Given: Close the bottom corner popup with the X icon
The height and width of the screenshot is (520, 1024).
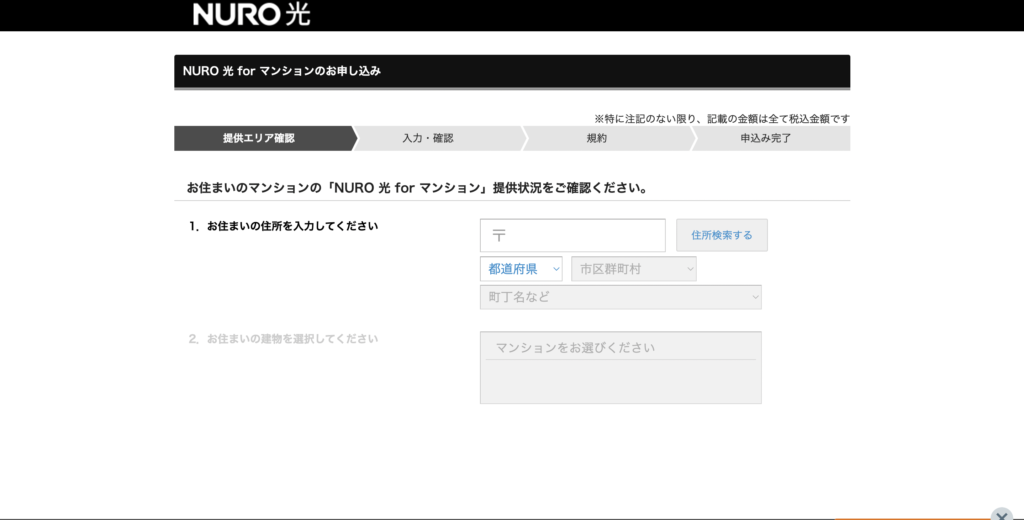Looking at the screenshot, I should click(1001, 515).
